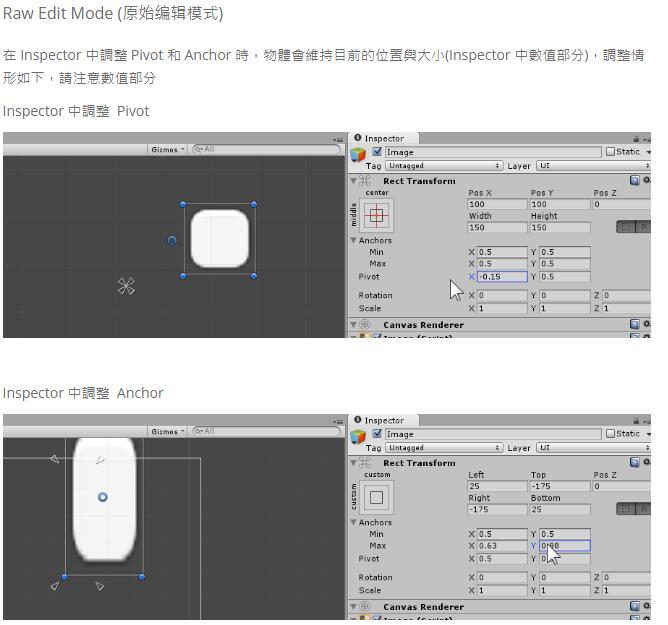This screenshot has height=625, width=668.
Task: Click bottom-right corner handle of image in top scene
Action: (x=254, y=276)
